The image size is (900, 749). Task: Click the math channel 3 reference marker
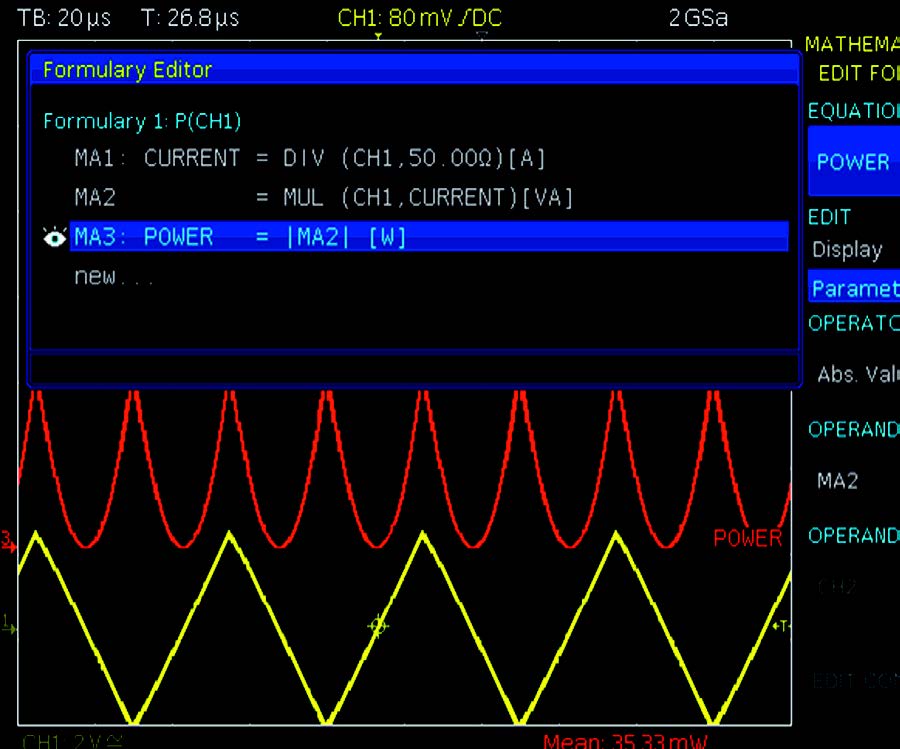point(8,543)
